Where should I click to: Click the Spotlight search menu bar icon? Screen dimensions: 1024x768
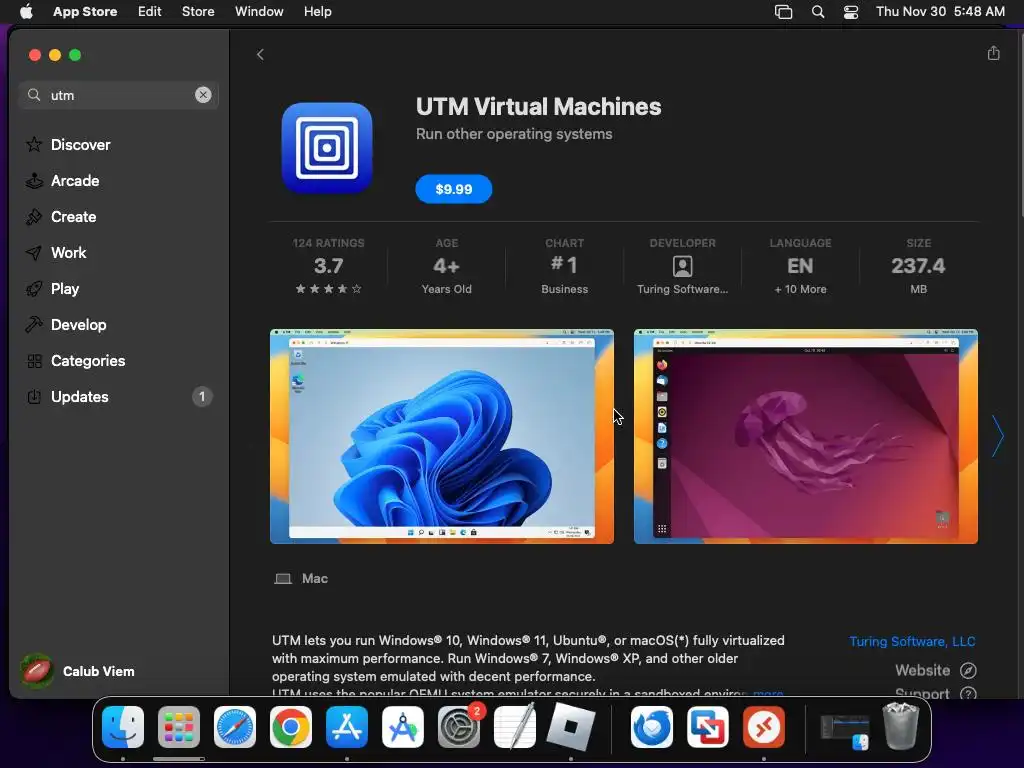point(818,12)
